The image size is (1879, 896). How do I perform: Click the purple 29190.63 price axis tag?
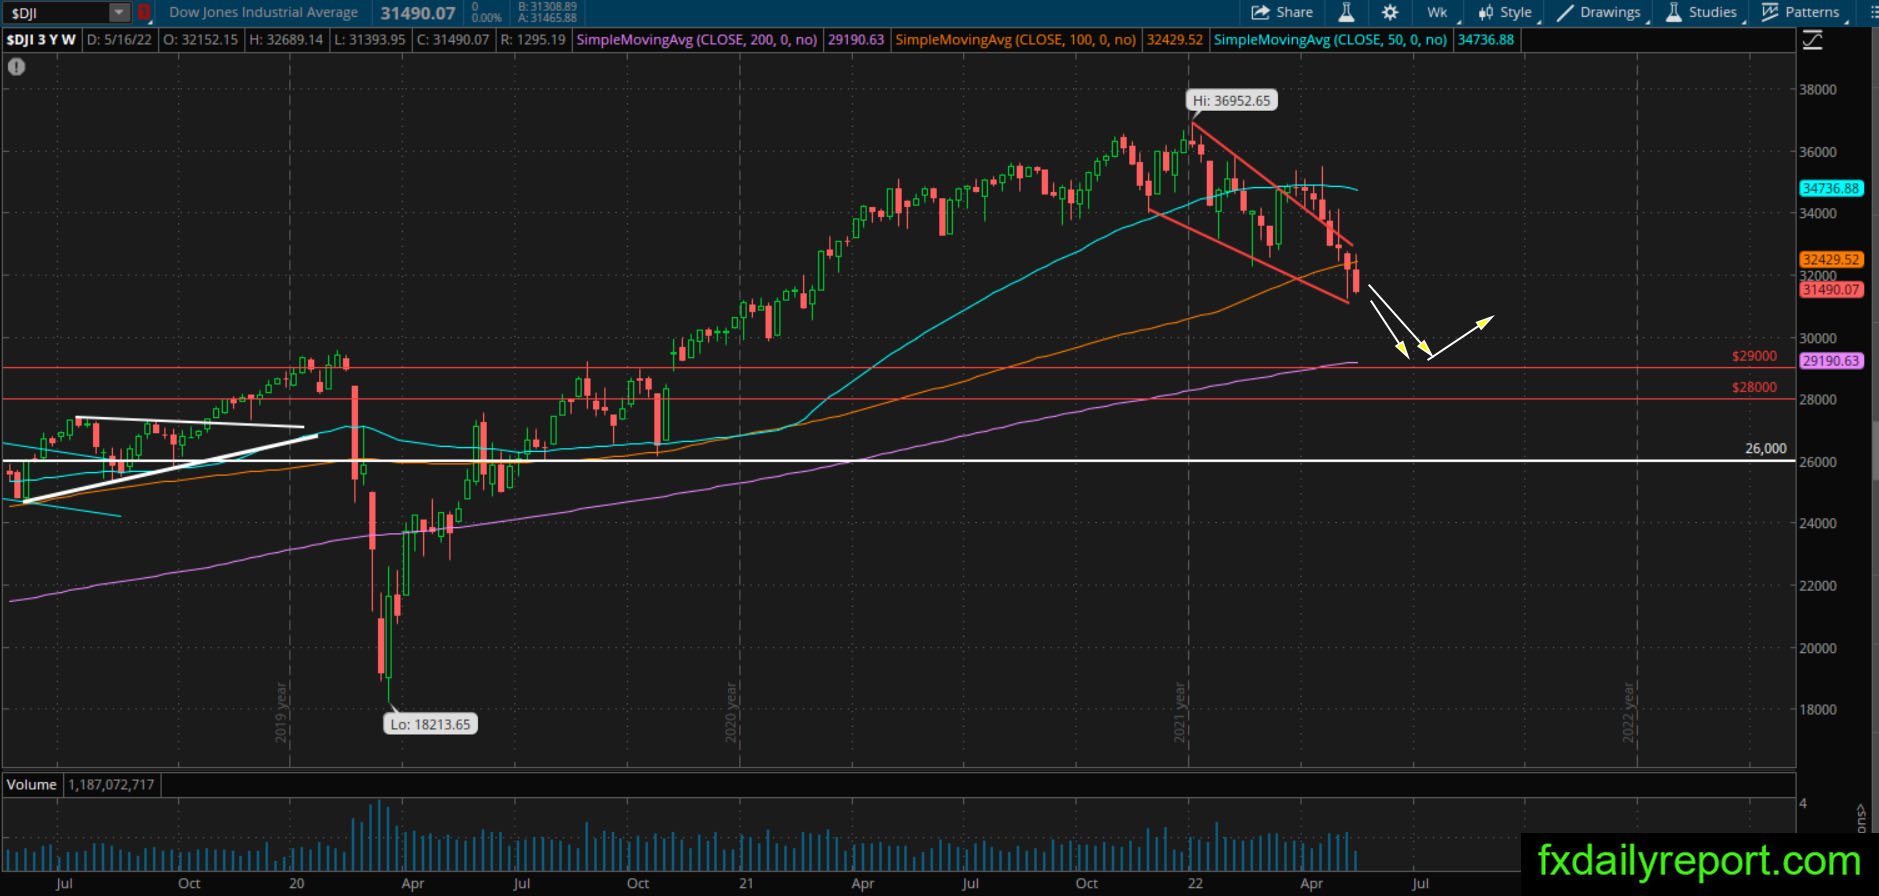coord(1830,361)
